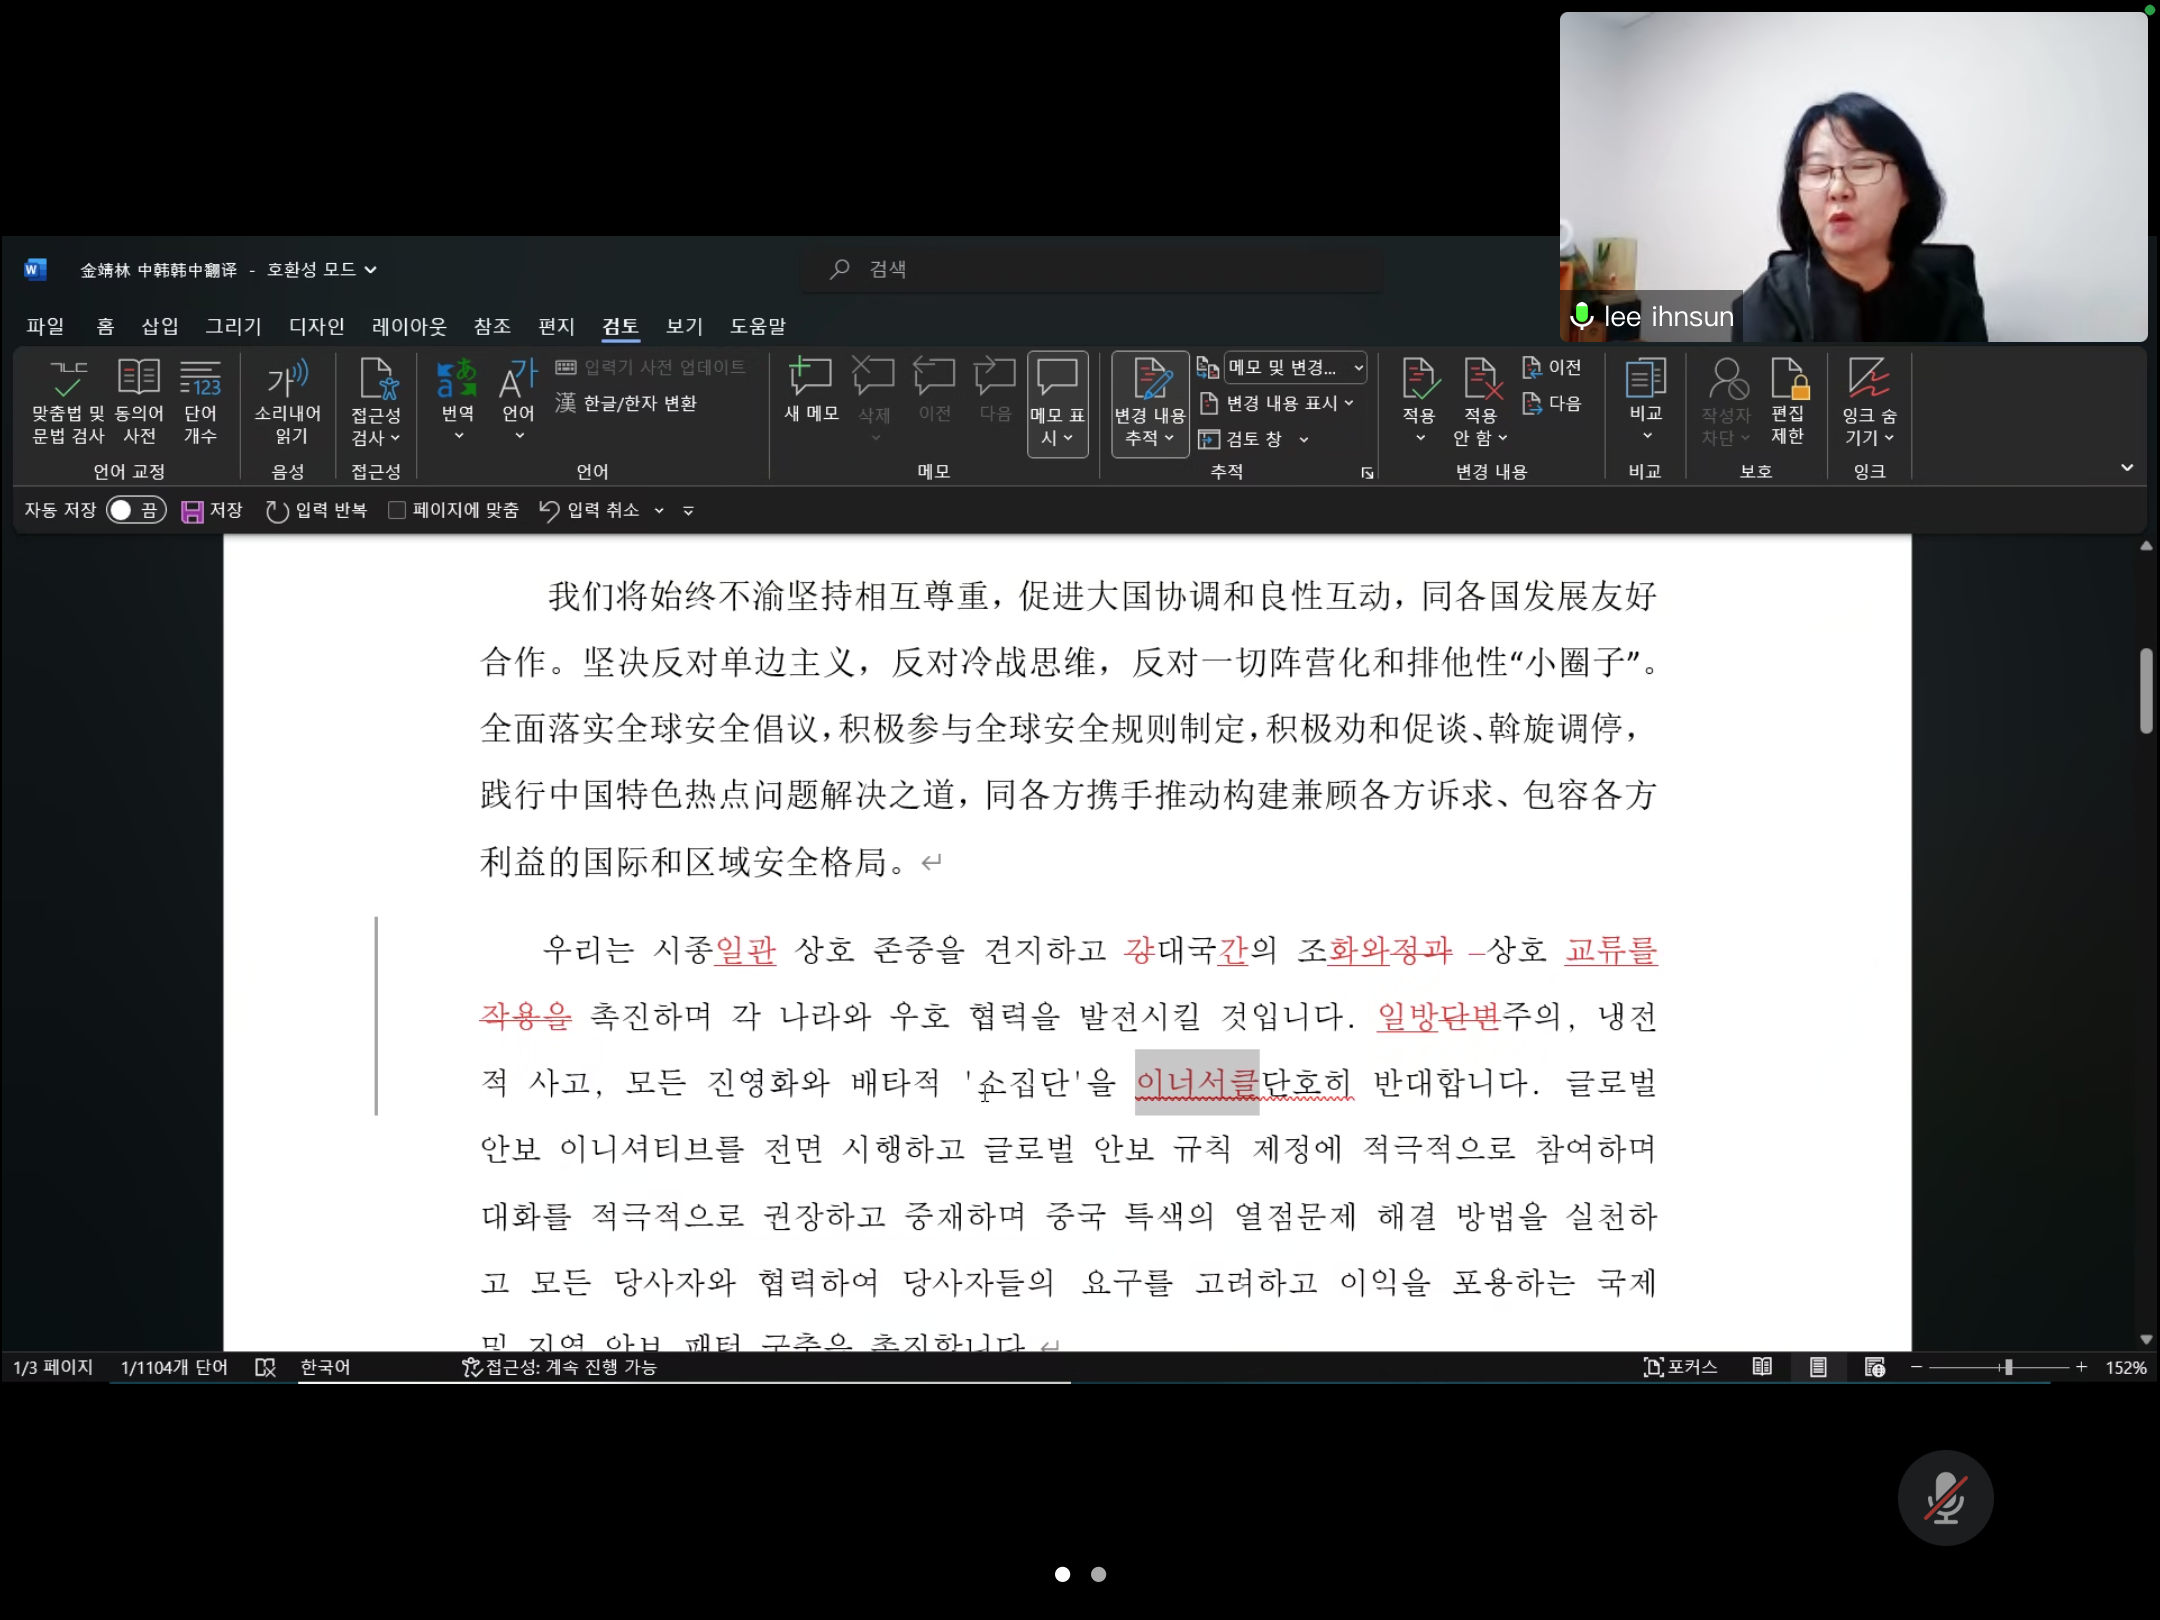Open the thesaurus (동의어 사전) tool
Viewport: 2160px width, 1620px height.
point(139,380)
